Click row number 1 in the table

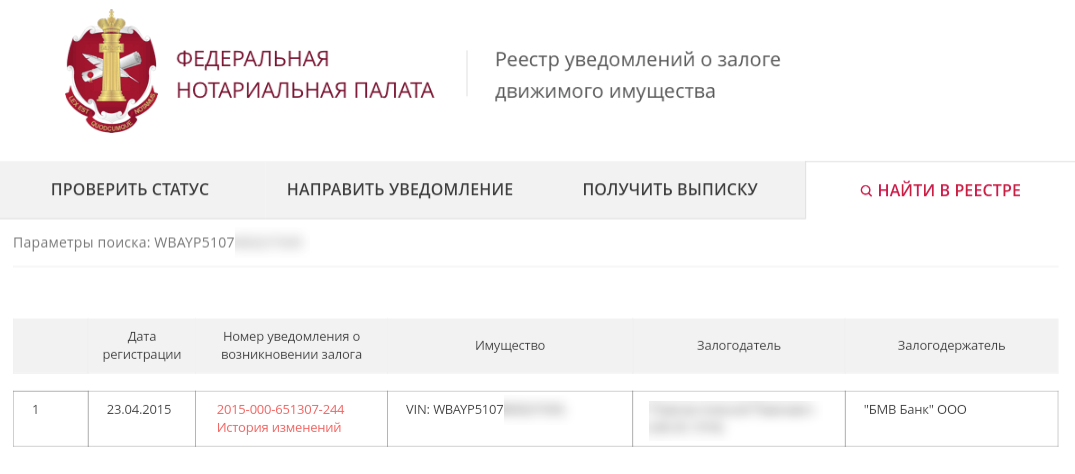coord(36,409)
